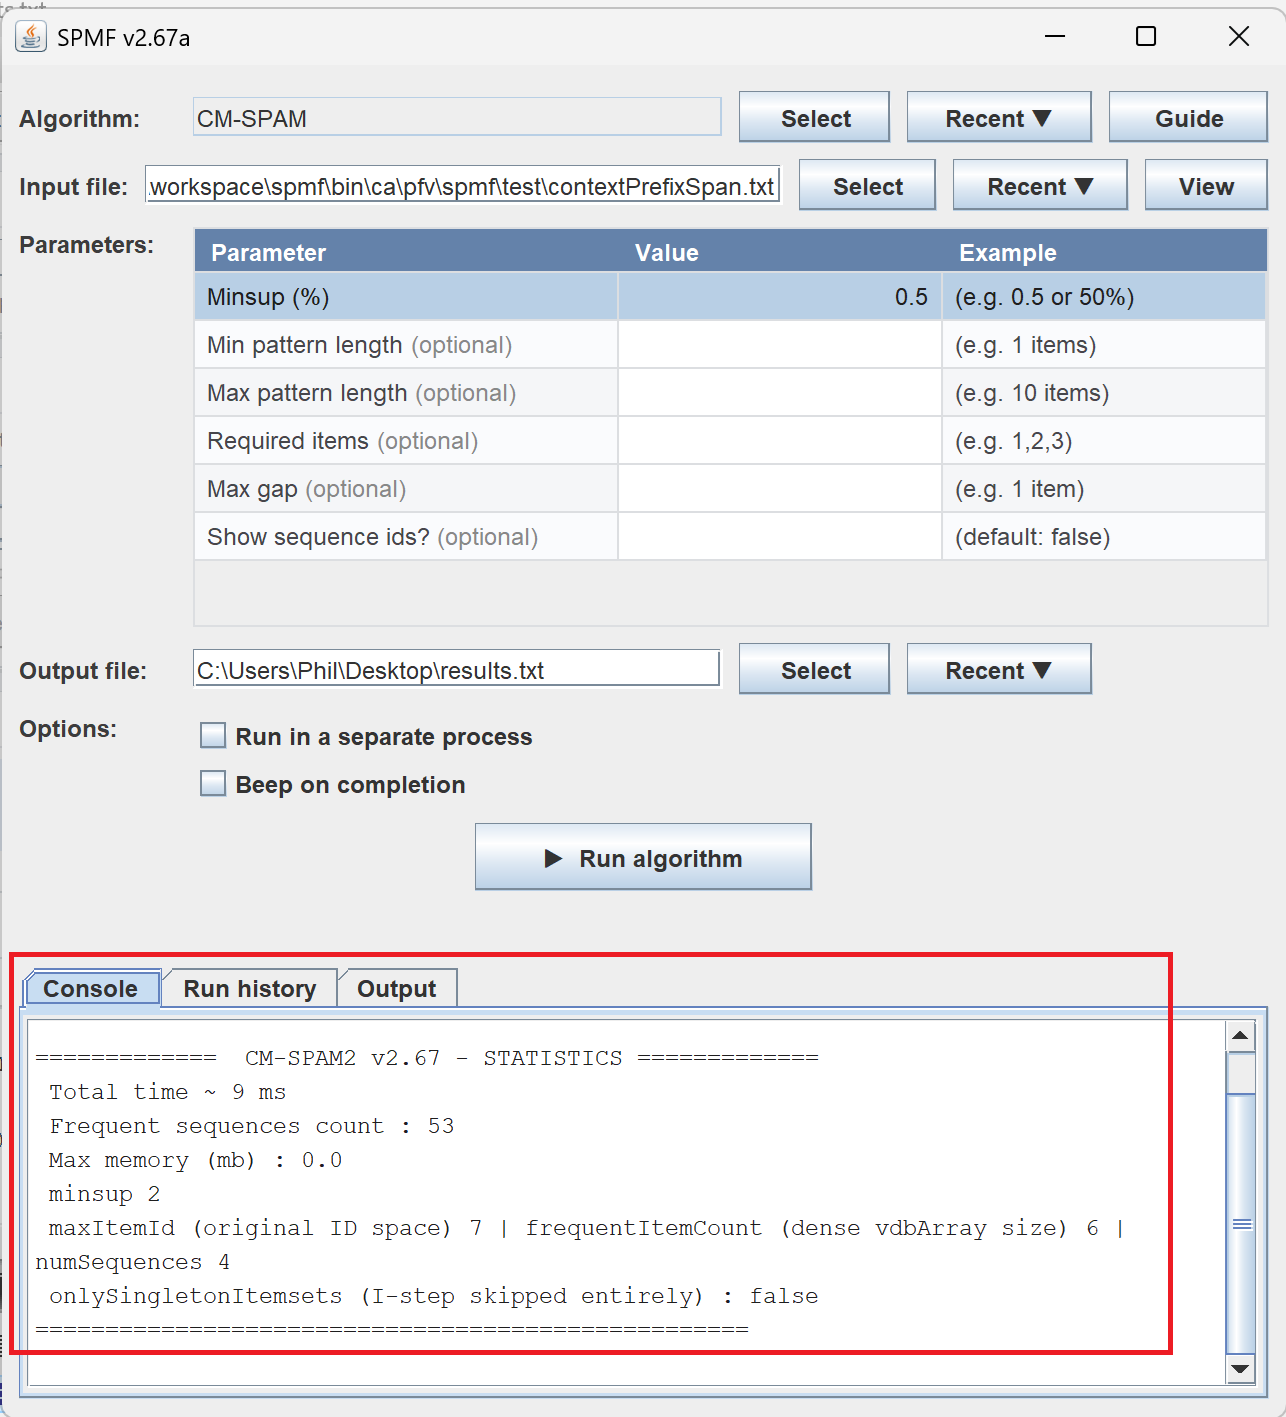The image size is (1286, 1417).
Task: Click Required items value cell
Action: [780, 441]
